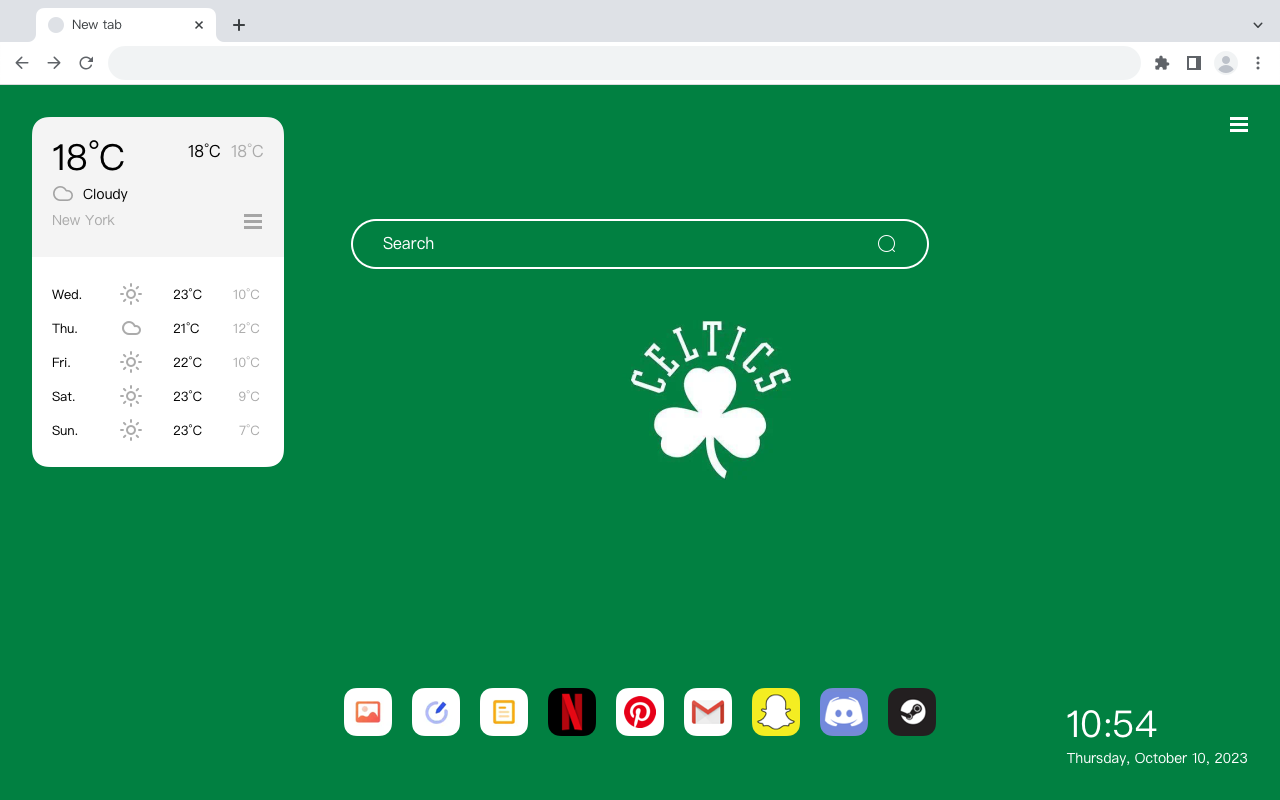Open Chrome's three-dot menu

click(x=1258, y=63)
